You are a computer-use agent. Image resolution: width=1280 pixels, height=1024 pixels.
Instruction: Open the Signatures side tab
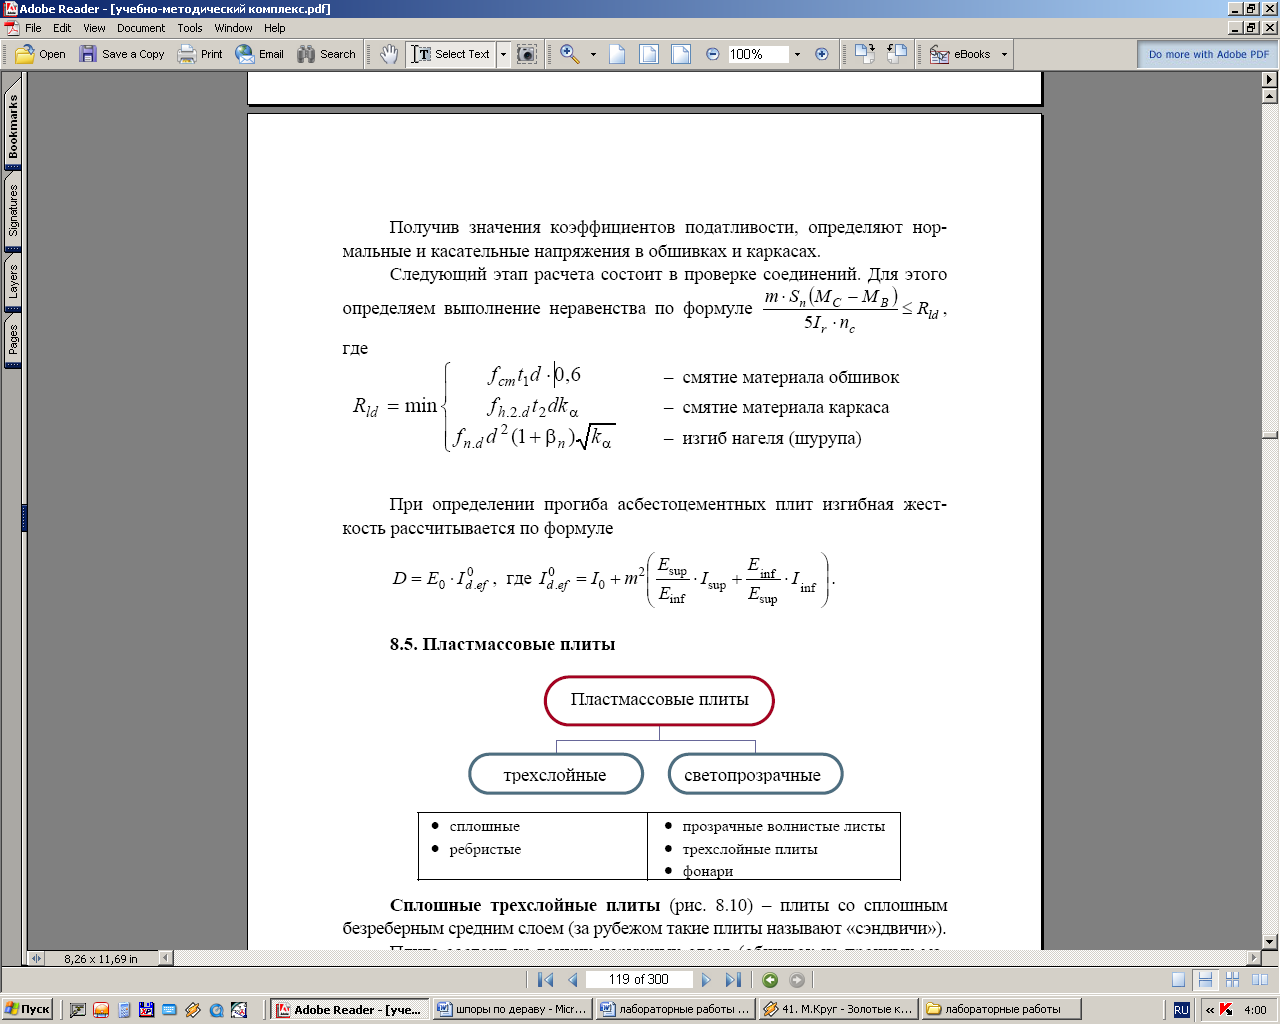13,210
